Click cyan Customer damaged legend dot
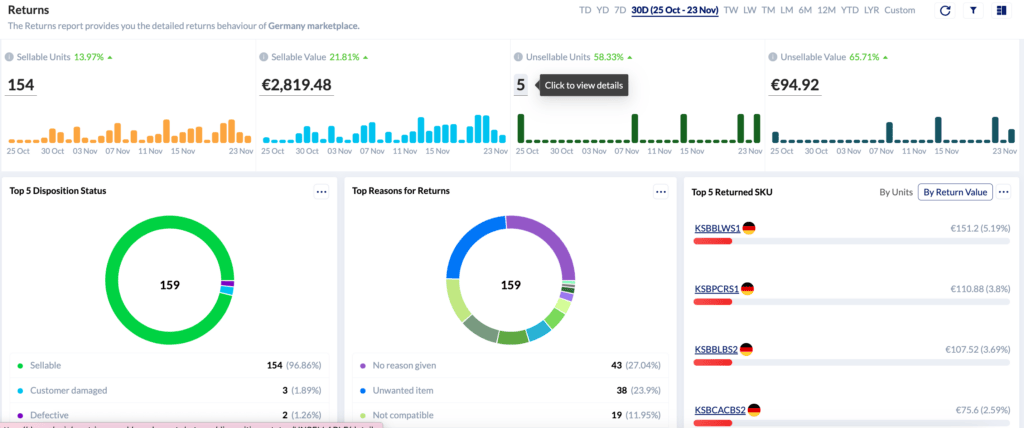Image resolution: width=1024 pixels, height=428 pixels. (20, 390)
